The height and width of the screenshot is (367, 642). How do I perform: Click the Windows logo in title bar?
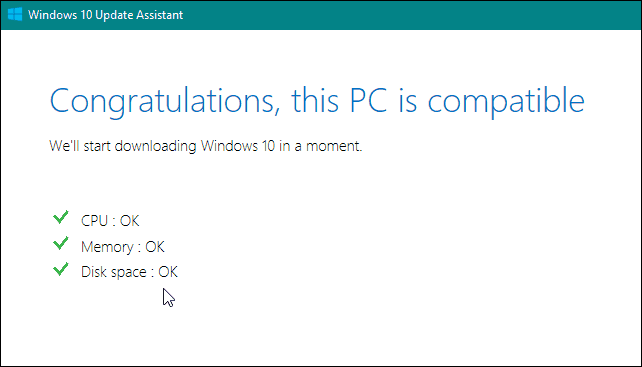tap(15, 15)
